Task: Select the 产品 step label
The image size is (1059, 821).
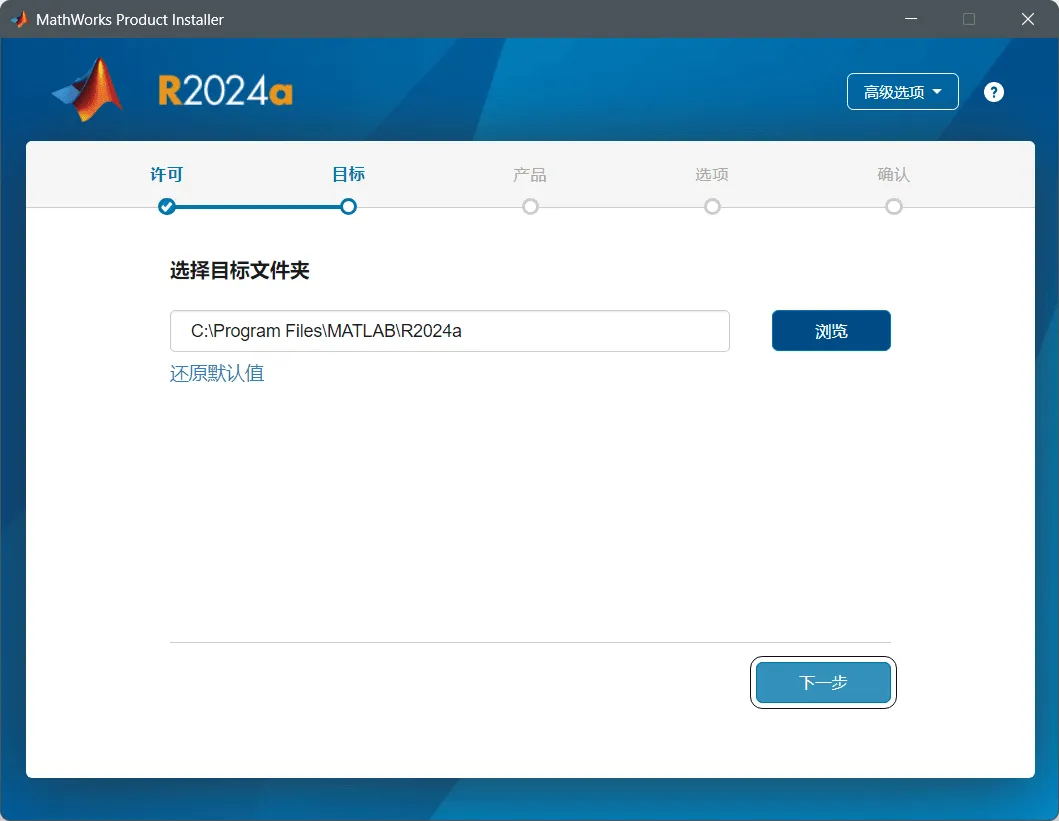Action: point(530,175)
